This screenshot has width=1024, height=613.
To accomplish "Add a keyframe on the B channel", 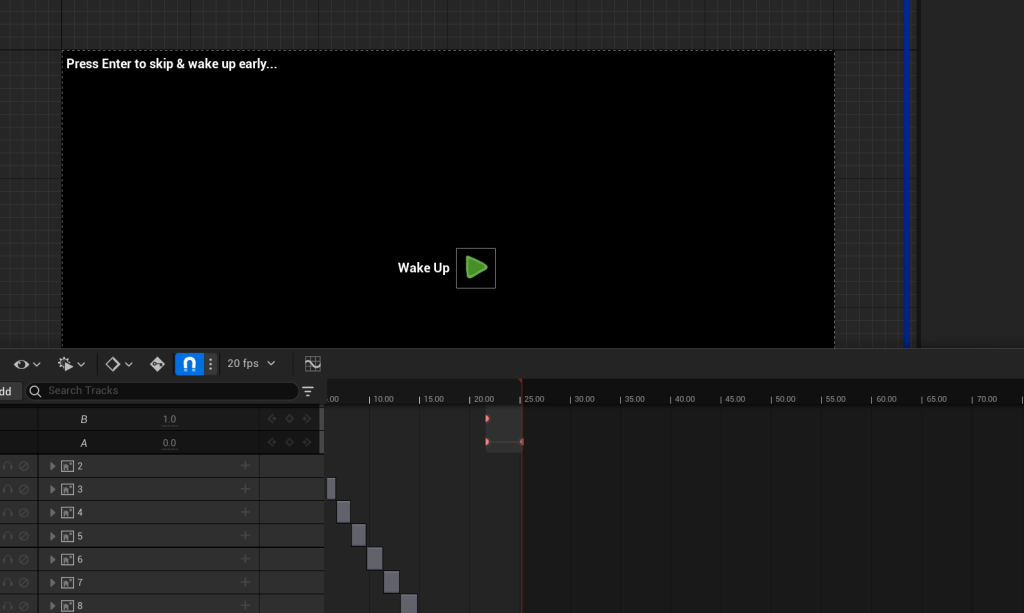I will coord(289,419).
